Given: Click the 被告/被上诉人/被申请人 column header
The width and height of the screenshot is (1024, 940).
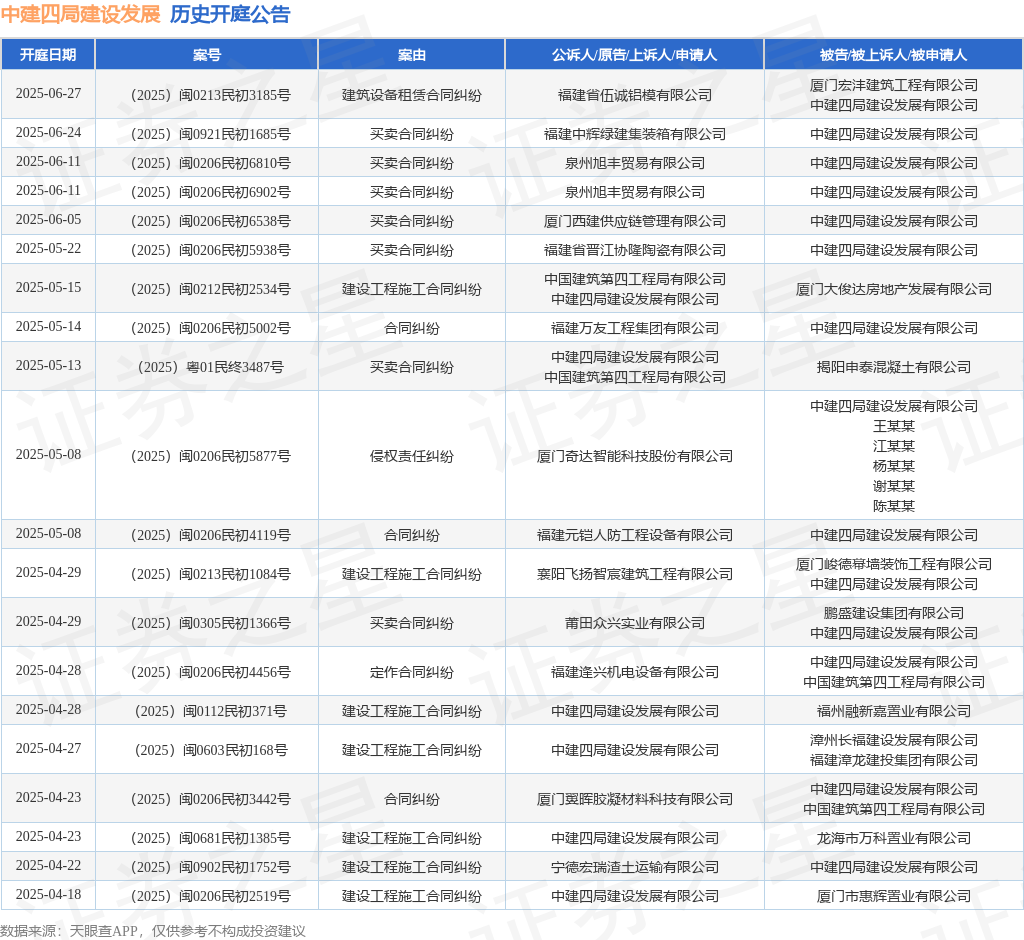Looking at the screenshot, I should [893, 55].
